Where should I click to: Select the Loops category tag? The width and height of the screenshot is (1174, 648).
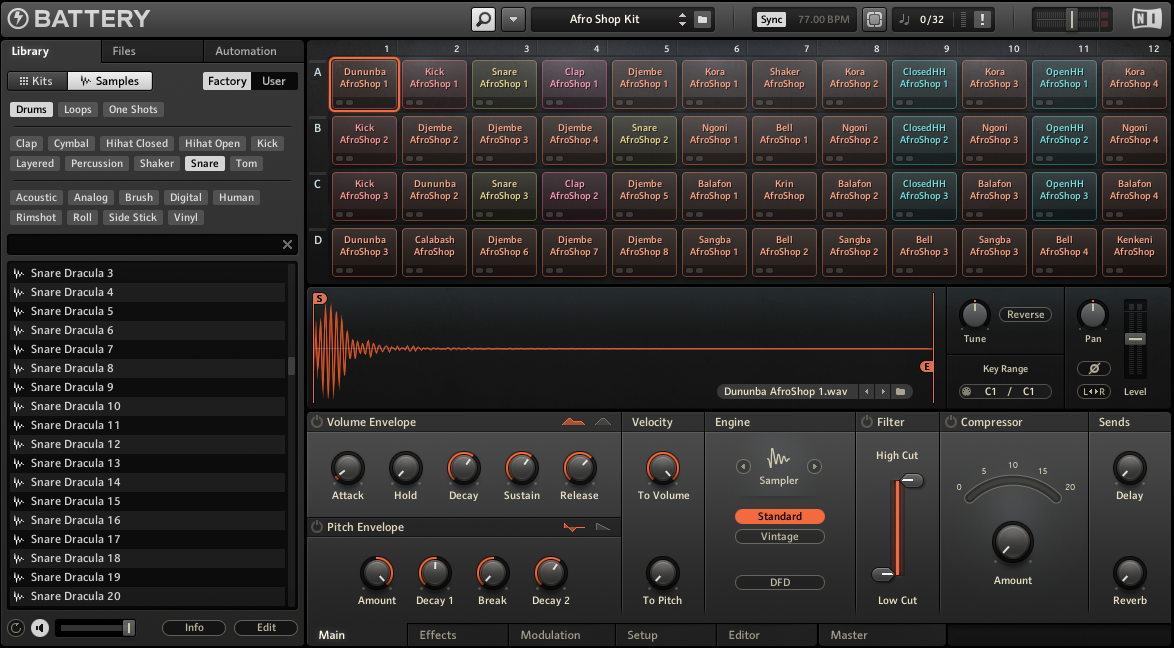tap(78, 109)
